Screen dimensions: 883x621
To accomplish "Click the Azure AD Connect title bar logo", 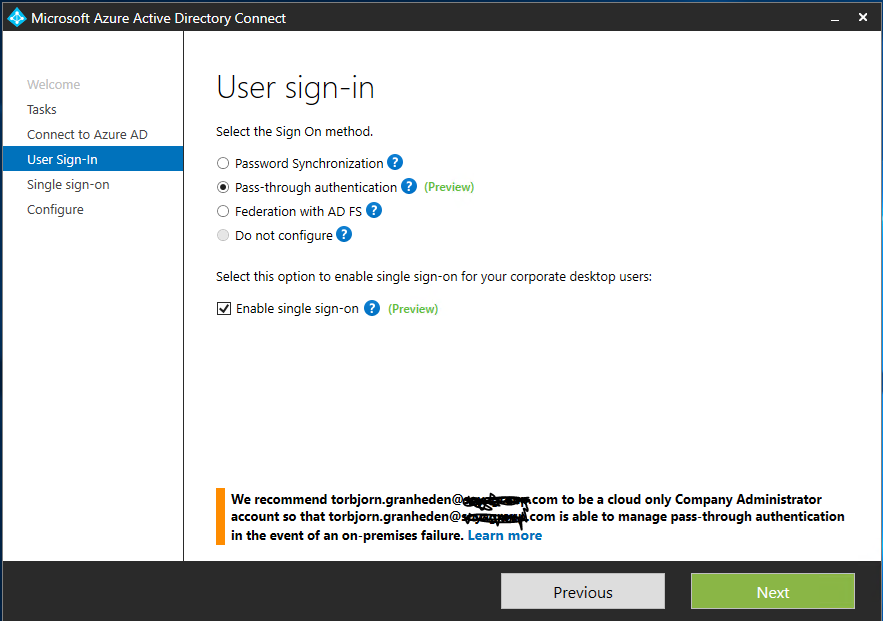I will (x=17, y=17).
